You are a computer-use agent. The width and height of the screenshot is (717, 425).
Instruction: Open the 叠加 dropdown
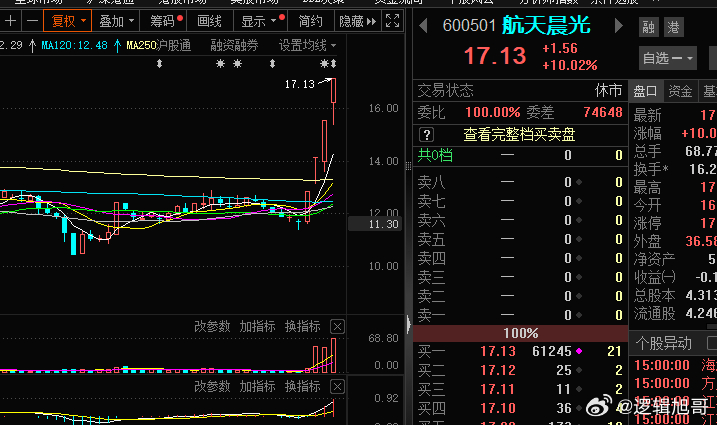(116, 21)
